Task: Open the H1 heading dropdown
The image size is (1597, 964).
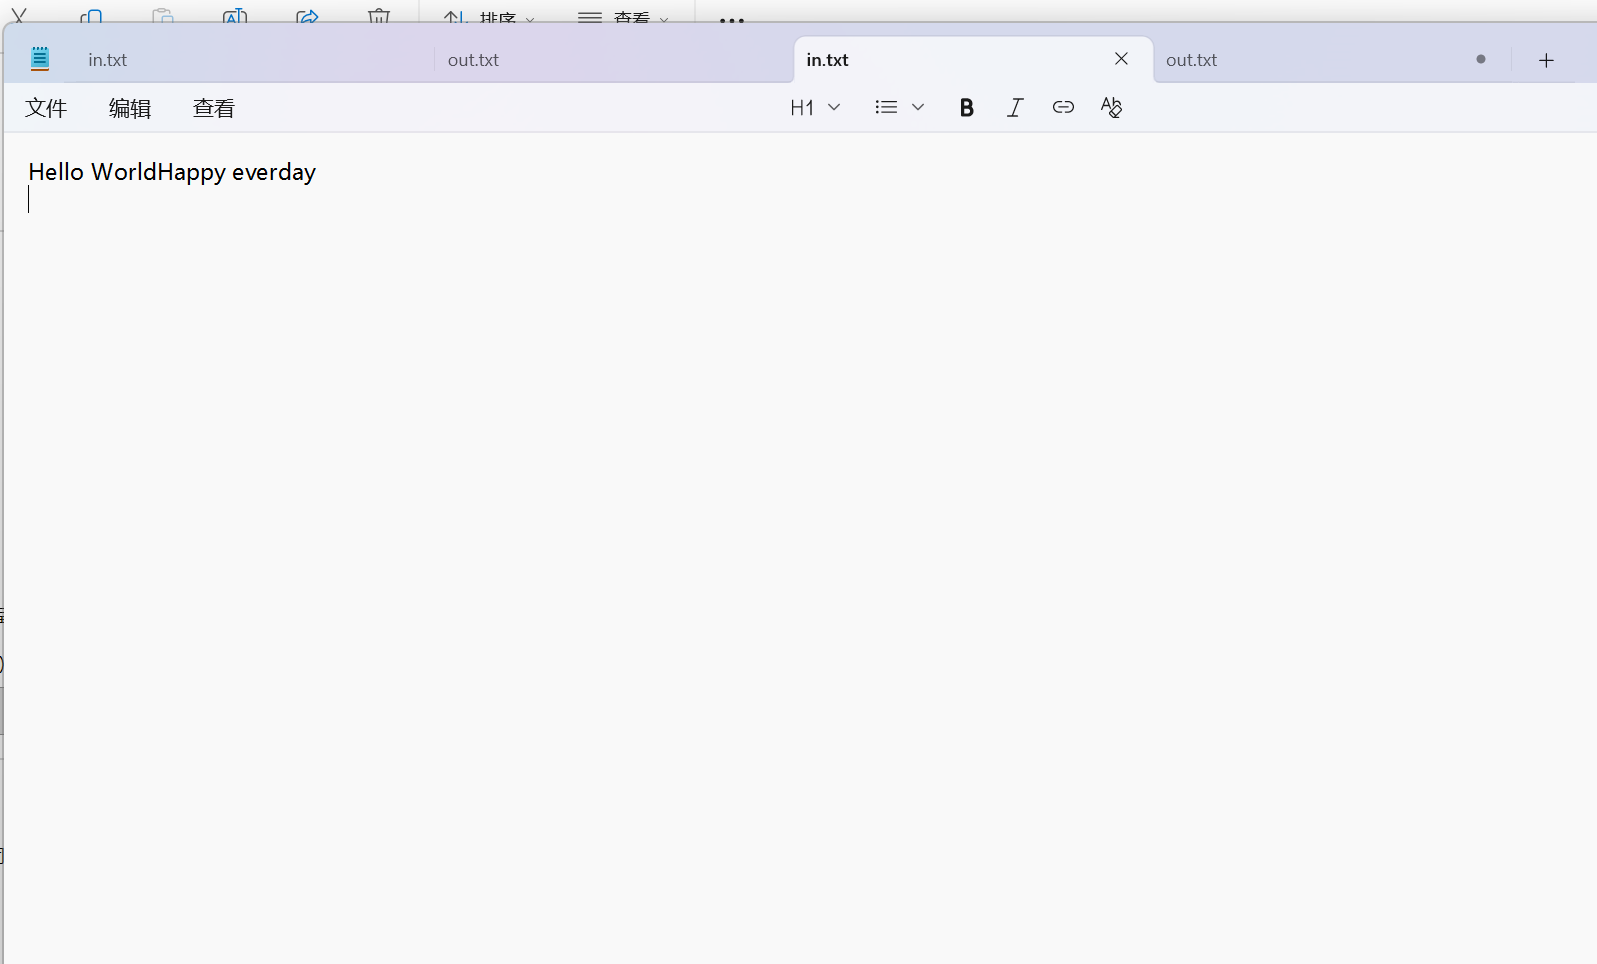Action: tap(815, 108)
